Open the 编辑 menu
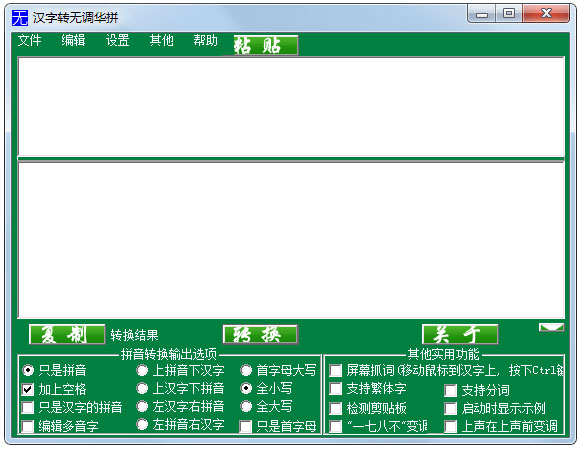This screenshot has height=449, width=580. coord(73,40)
